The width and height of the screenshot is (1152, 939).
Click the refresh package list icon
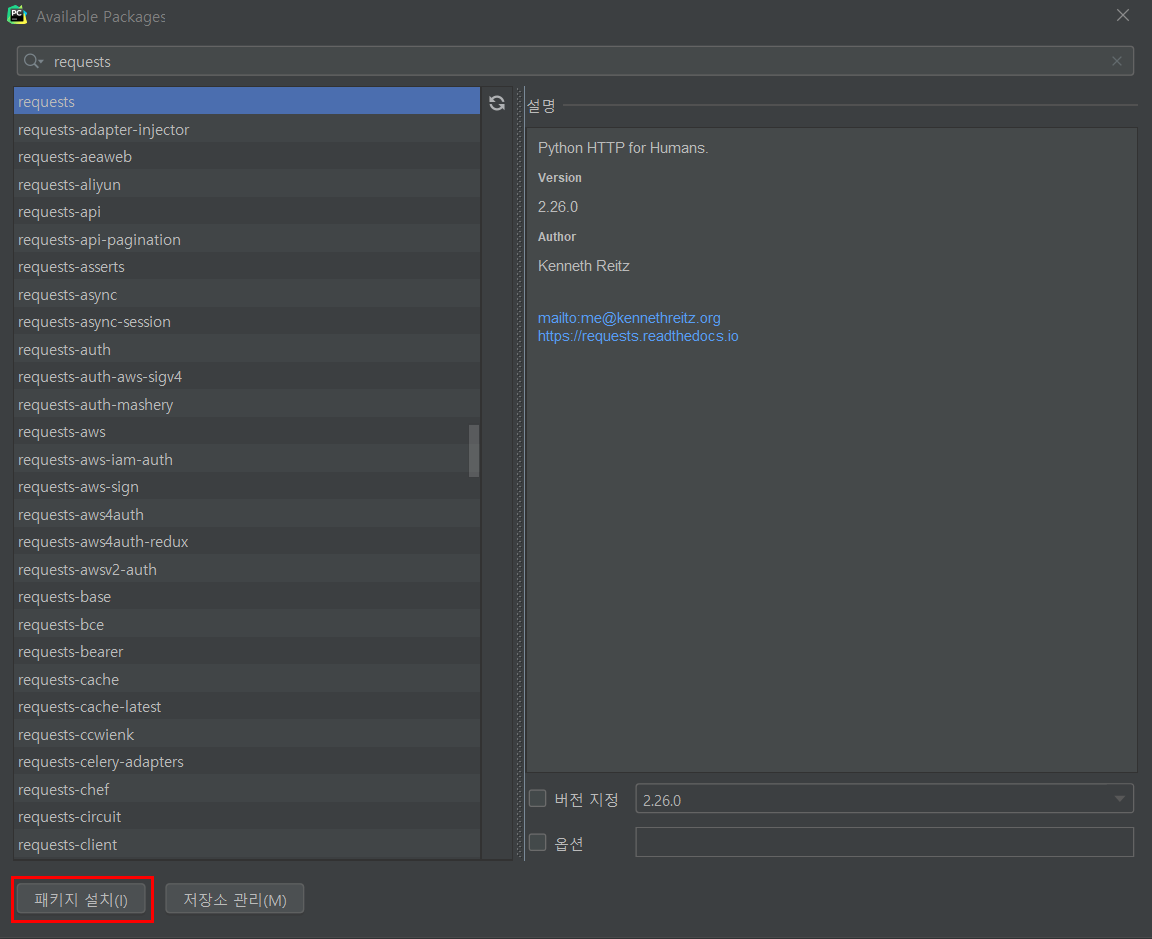tap(497, 102)
